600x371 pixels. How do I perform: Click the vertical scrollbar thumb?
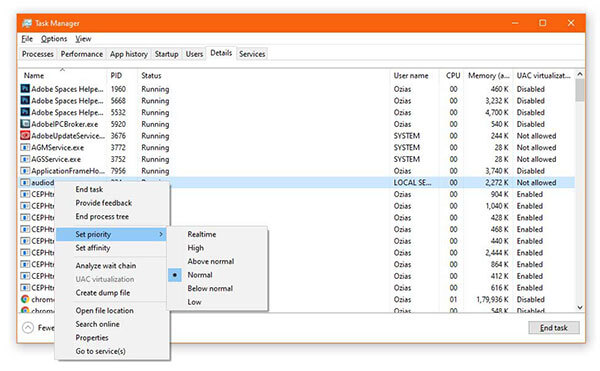tap(580, 90)
